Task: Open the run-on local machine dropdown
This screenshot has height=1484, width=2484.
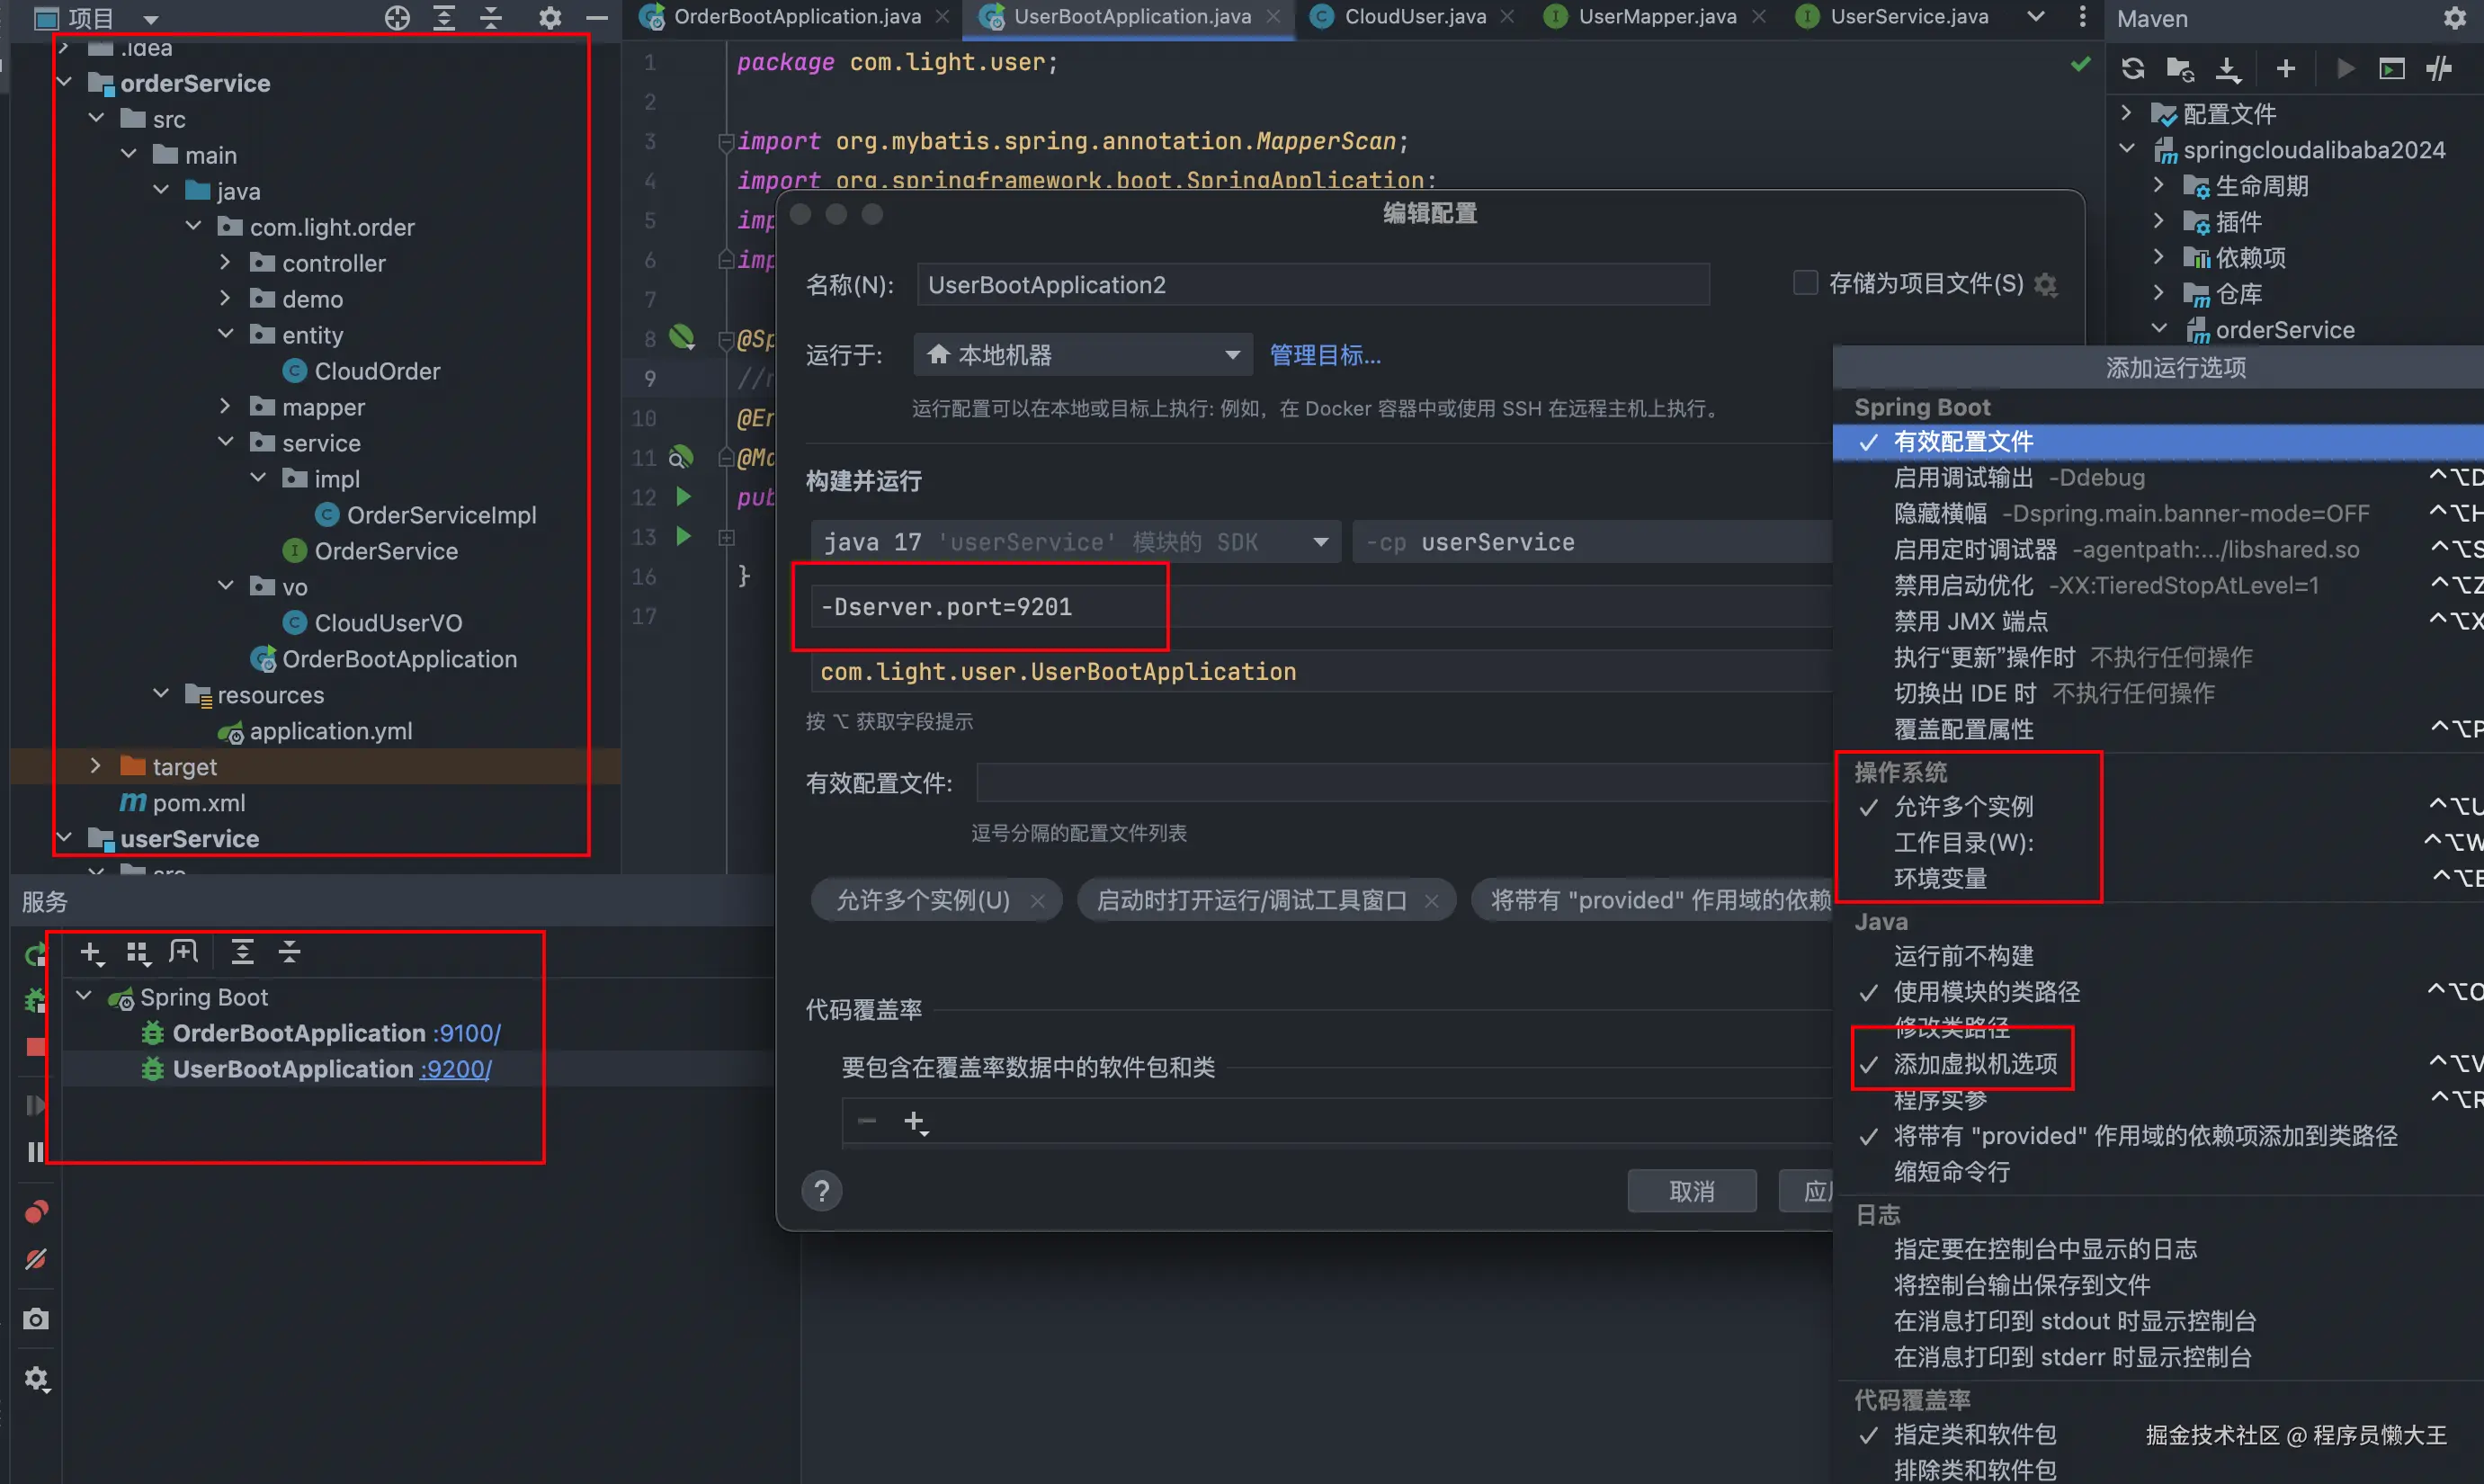Action: point(1082,355)
